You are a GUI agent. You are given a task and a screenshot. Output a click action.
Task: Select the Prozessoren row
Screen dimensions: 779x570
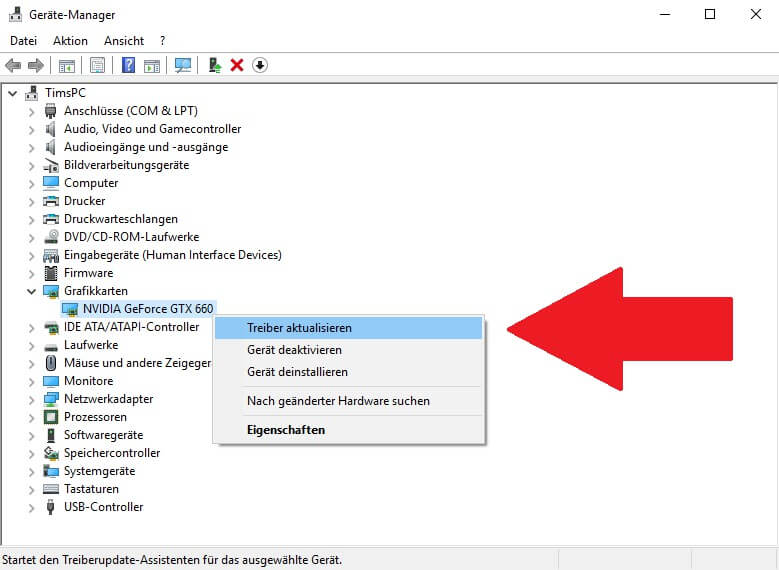click(x=95, y=417)
